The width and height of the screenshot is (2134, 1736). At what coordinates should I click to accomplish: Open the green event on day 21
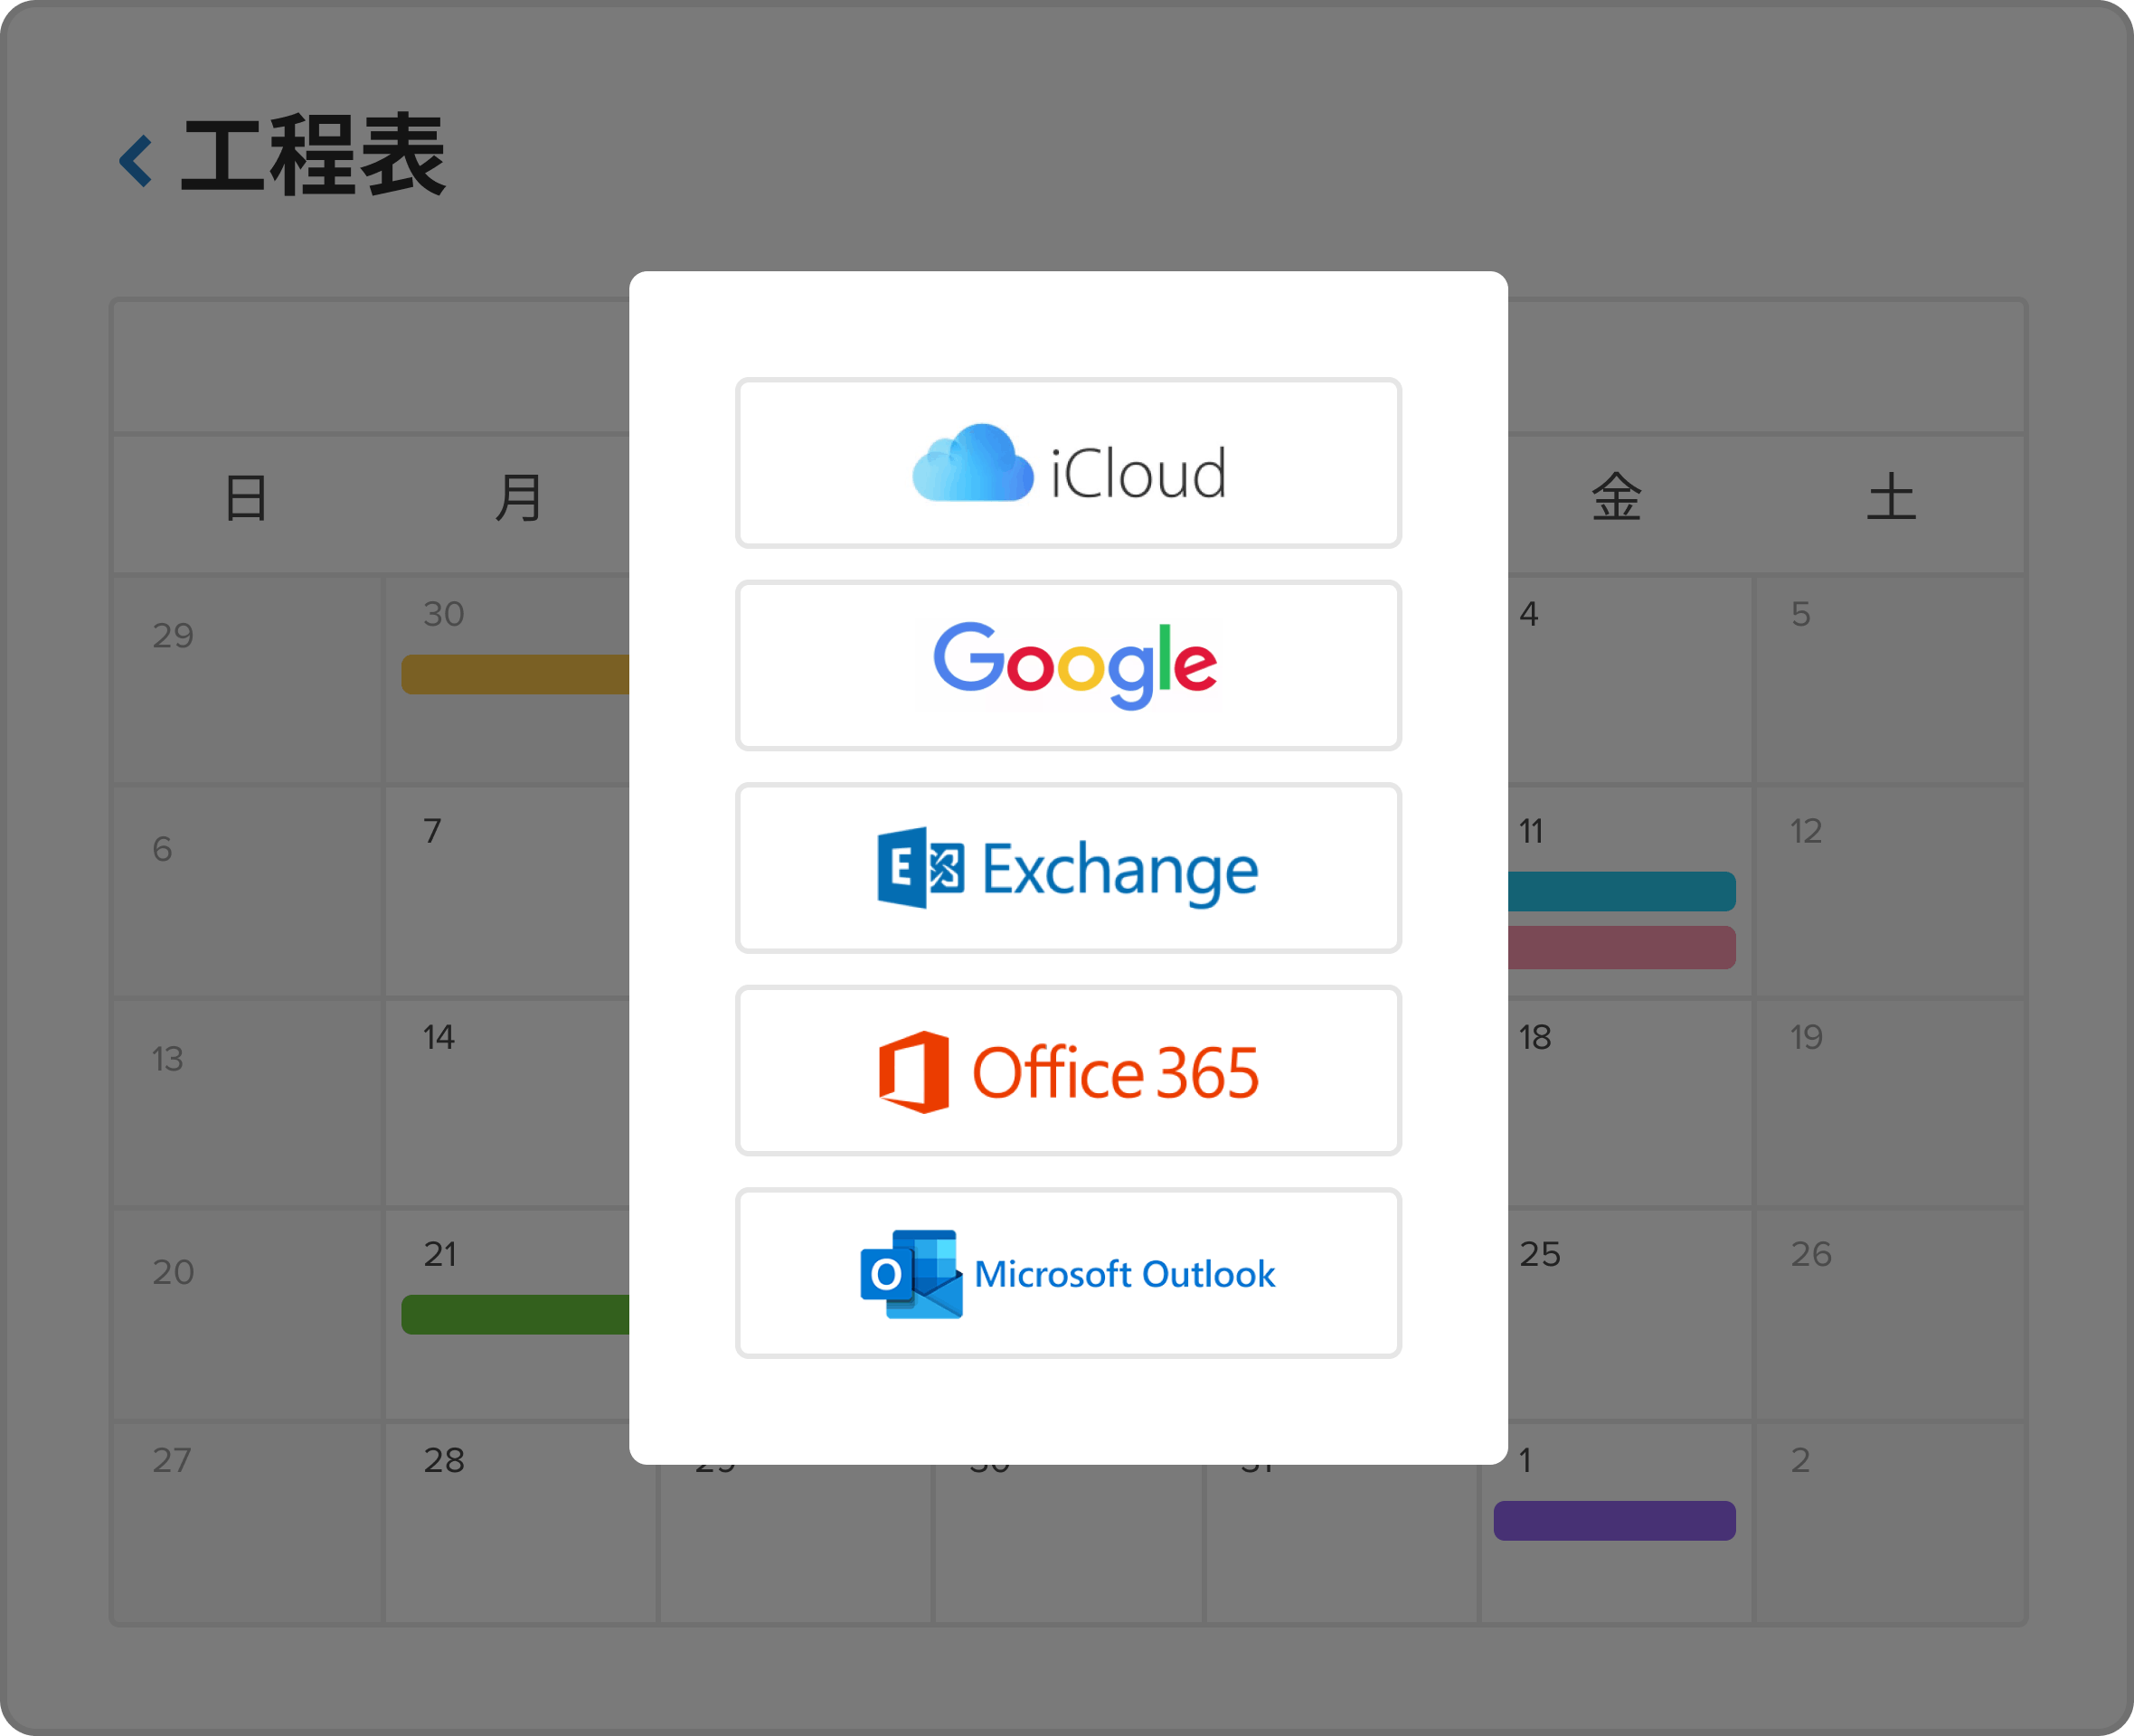coord(515,1314)
